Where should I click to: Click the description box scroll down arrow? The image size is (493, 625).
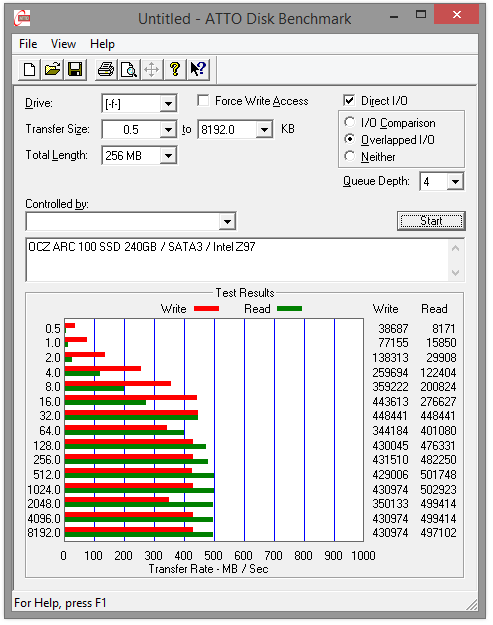(456, 273)
